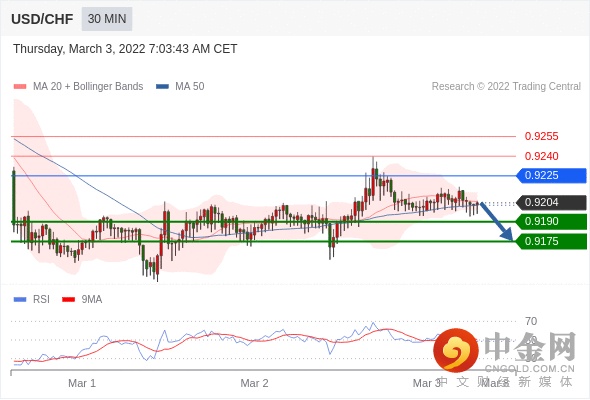Click the 30 MIN timeframe button

coord(107,19)
